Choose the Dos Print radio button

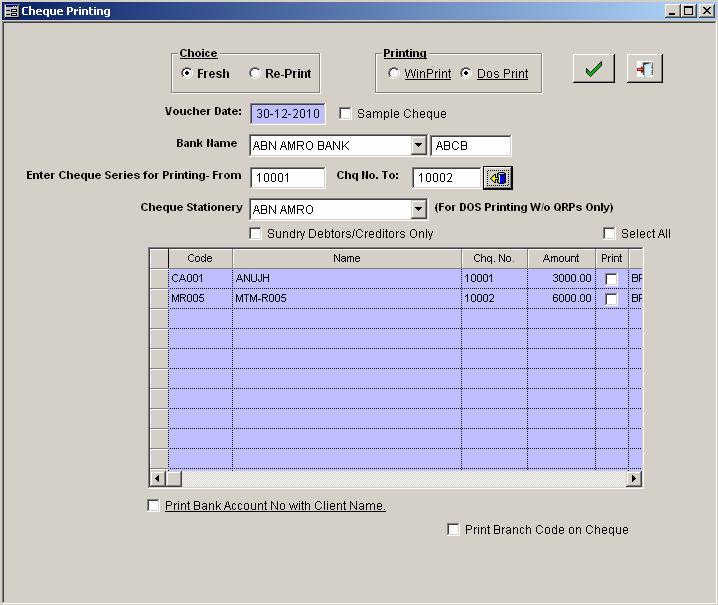(x=466, y=74)
